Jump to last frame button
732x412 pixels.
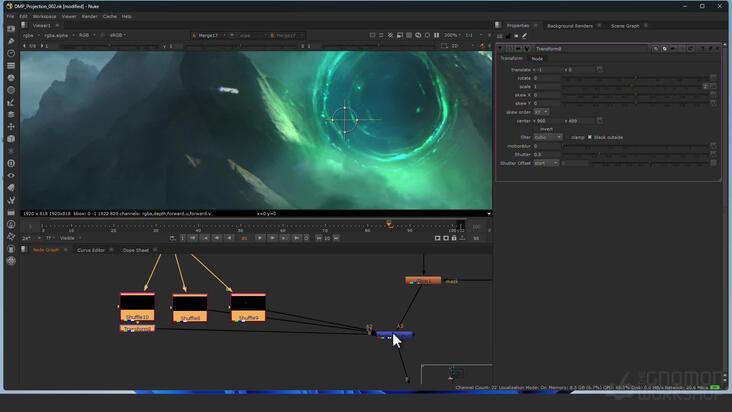296,238
